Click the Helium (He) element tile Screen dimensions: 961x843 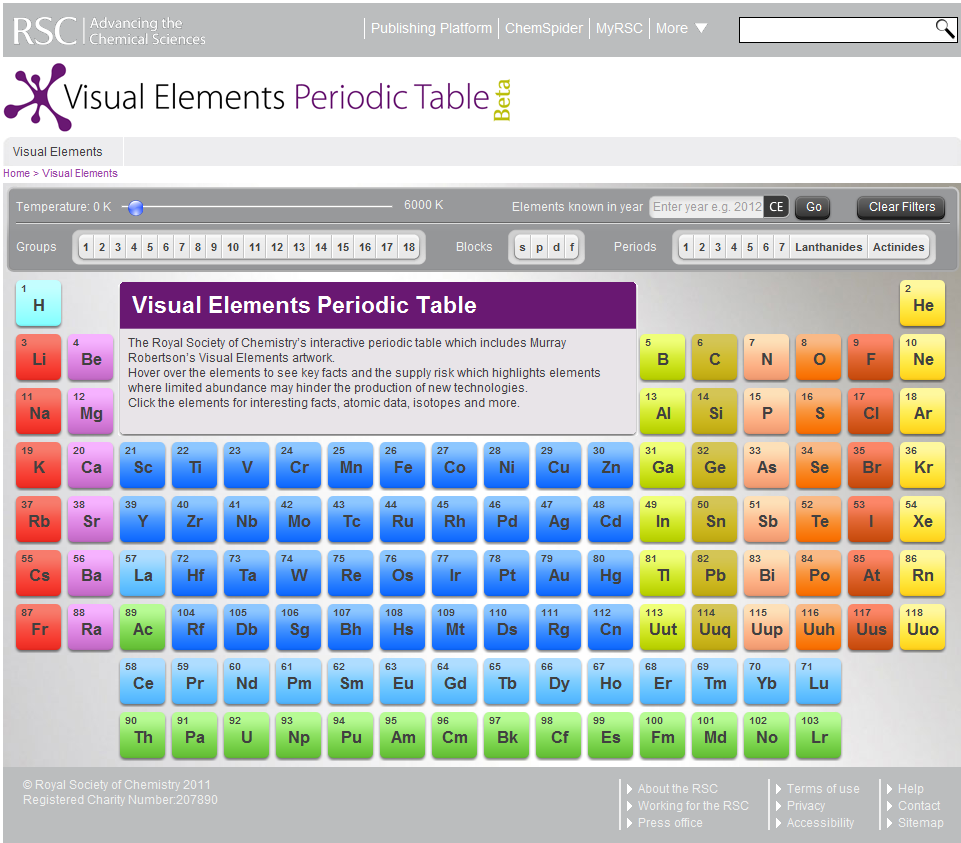coord(922,303)
